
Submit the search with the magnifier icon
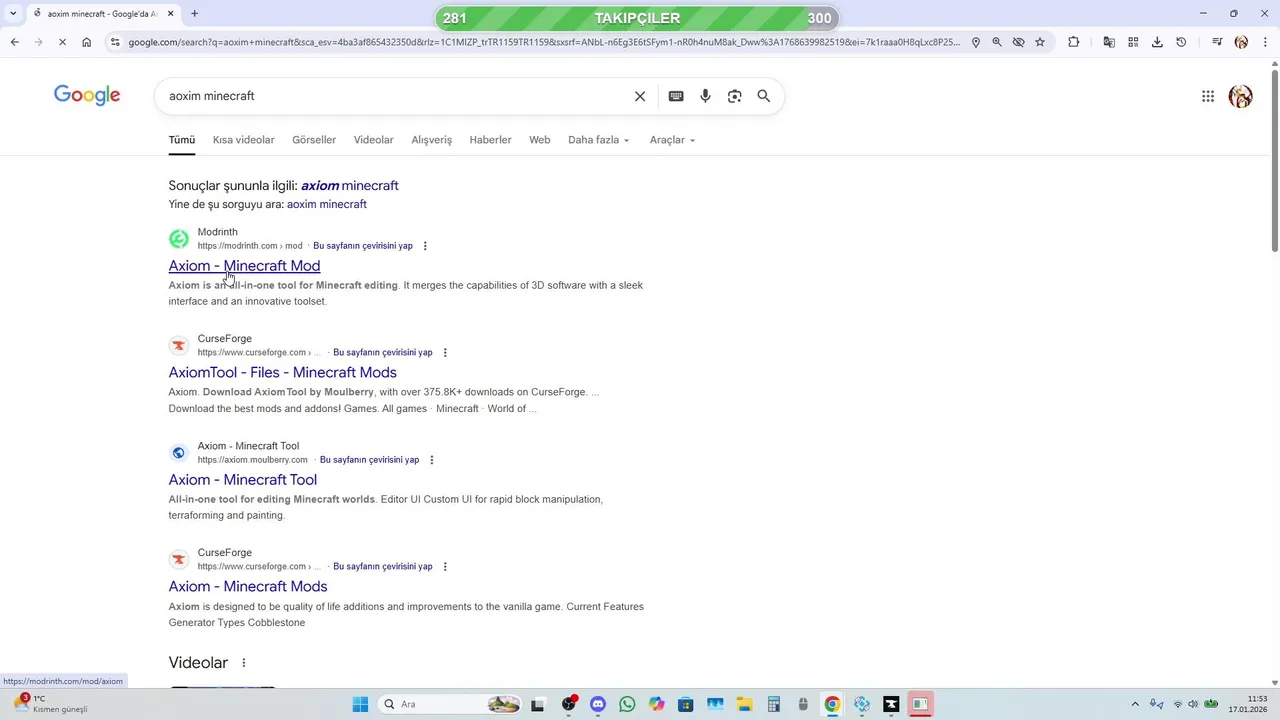(764, 96)
